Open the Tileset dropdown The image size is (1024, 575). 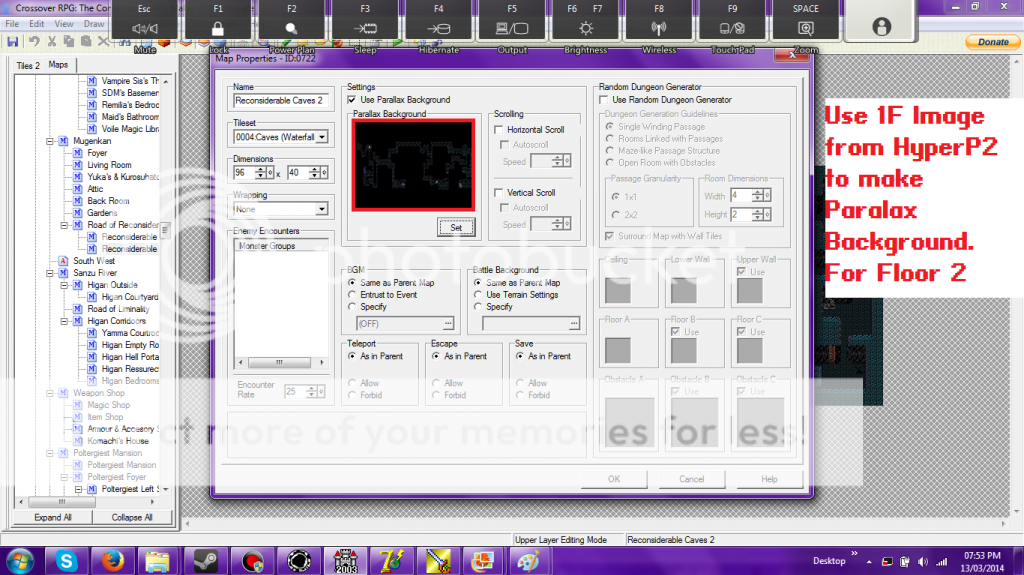(x=321, y=137)
